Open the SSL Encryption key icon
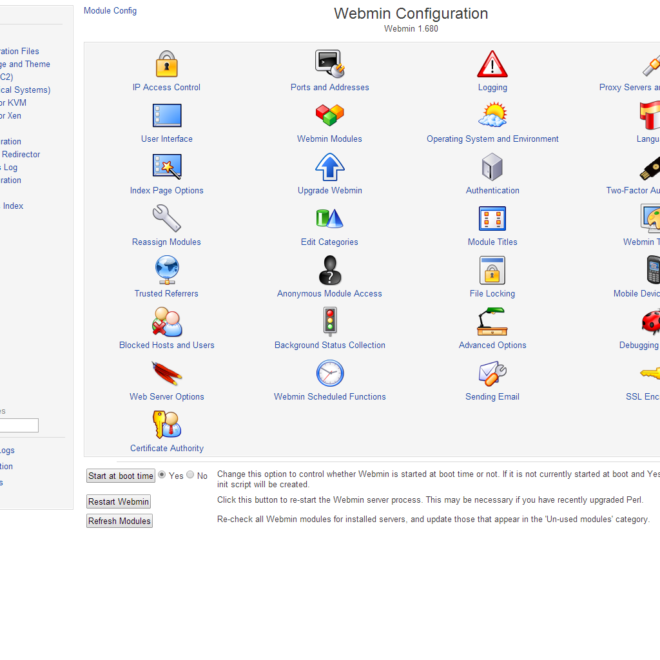Viewport: 660px width, 660px height. [650, 373]
